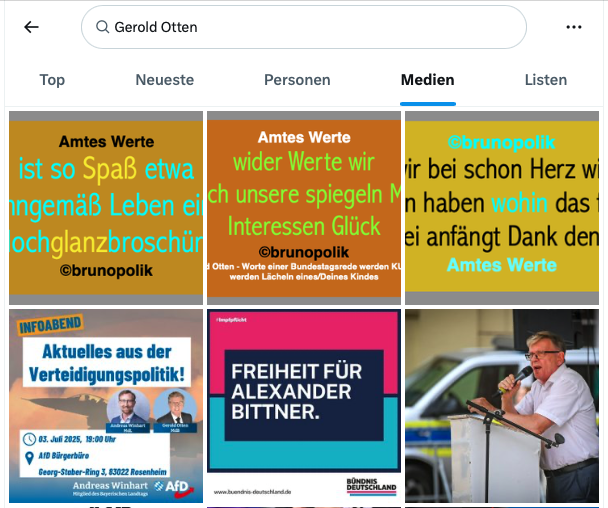608x508 pixels.
Task: Open the yellow 'bei schon Herz' image
Action: (x=502, y=208)
